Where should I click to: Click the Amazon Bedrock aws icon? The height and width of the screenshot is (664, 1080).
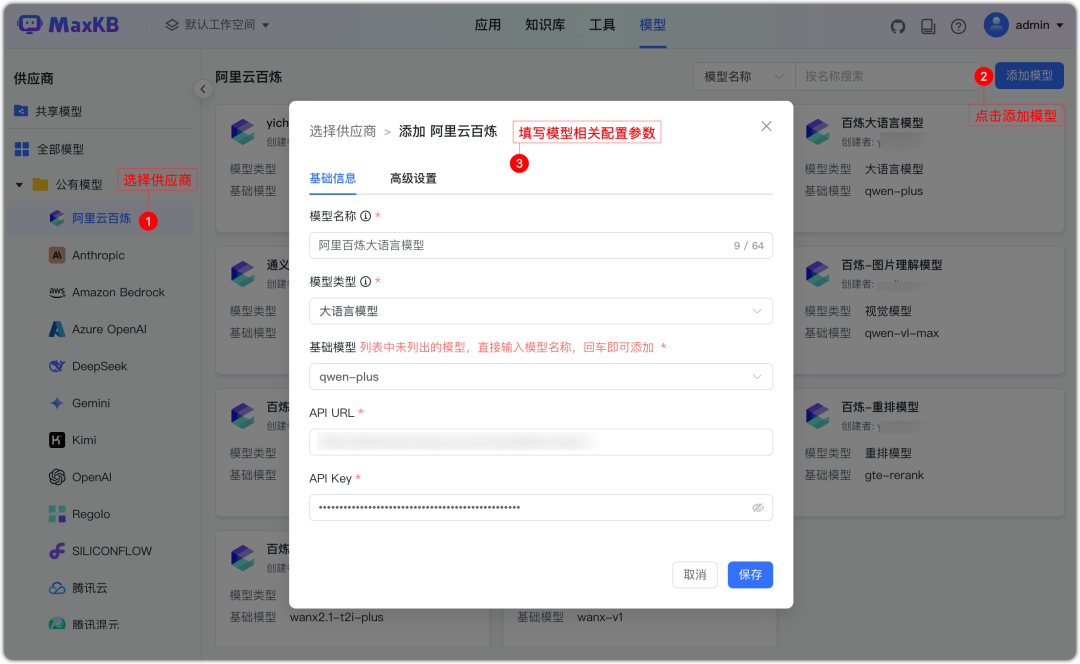tap(57, 292)
